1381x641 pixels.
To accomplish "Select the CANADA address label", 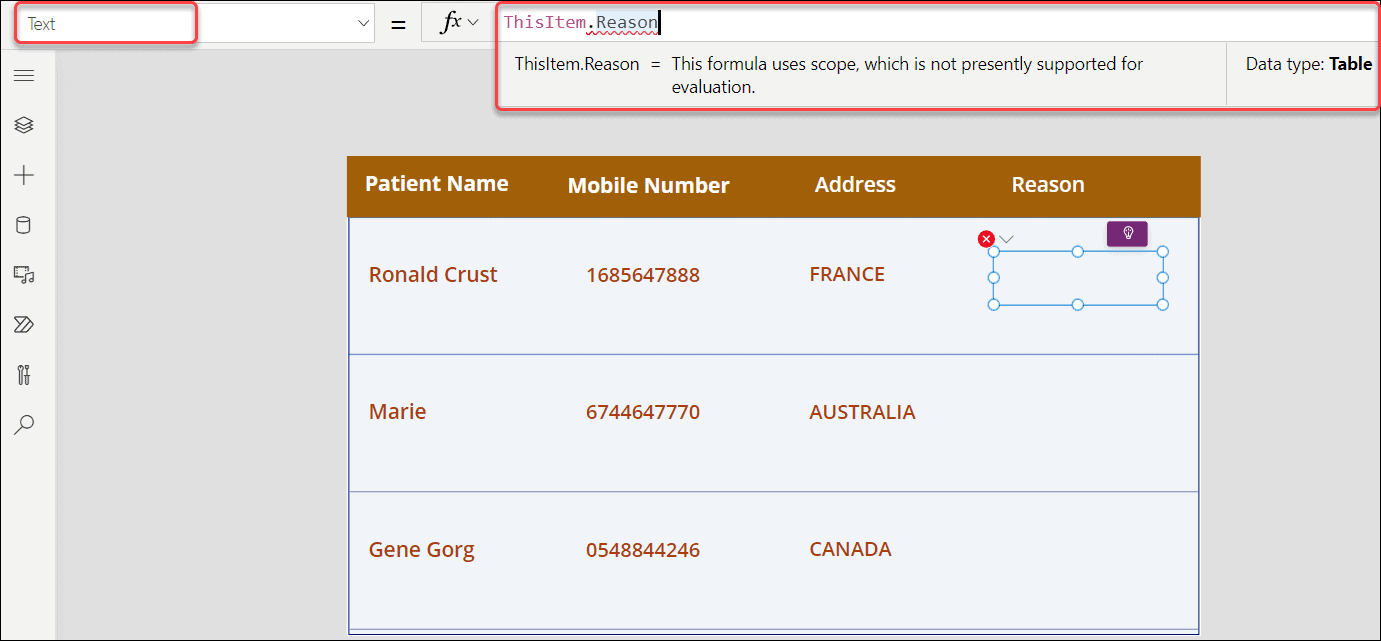I will (850, 549).
